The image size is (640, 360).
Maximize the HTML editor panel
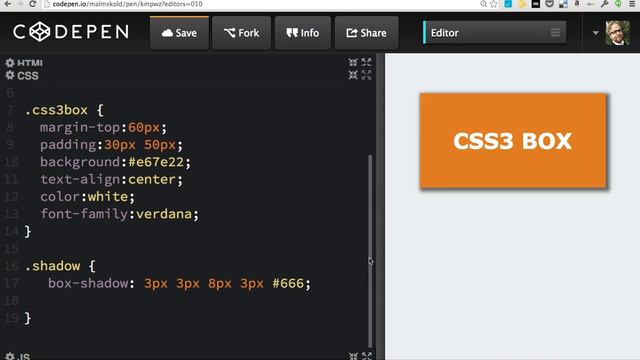point(367,62)
